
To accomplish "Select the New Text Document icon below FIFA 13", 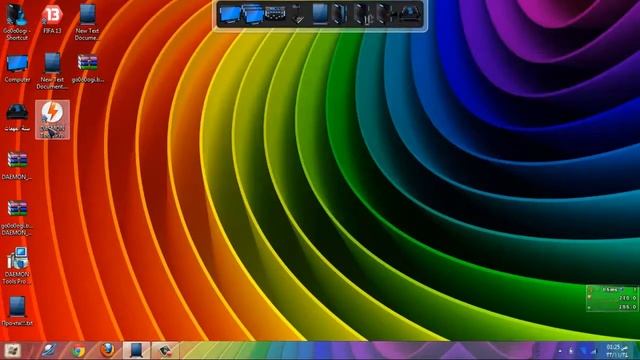I will 52,71.
